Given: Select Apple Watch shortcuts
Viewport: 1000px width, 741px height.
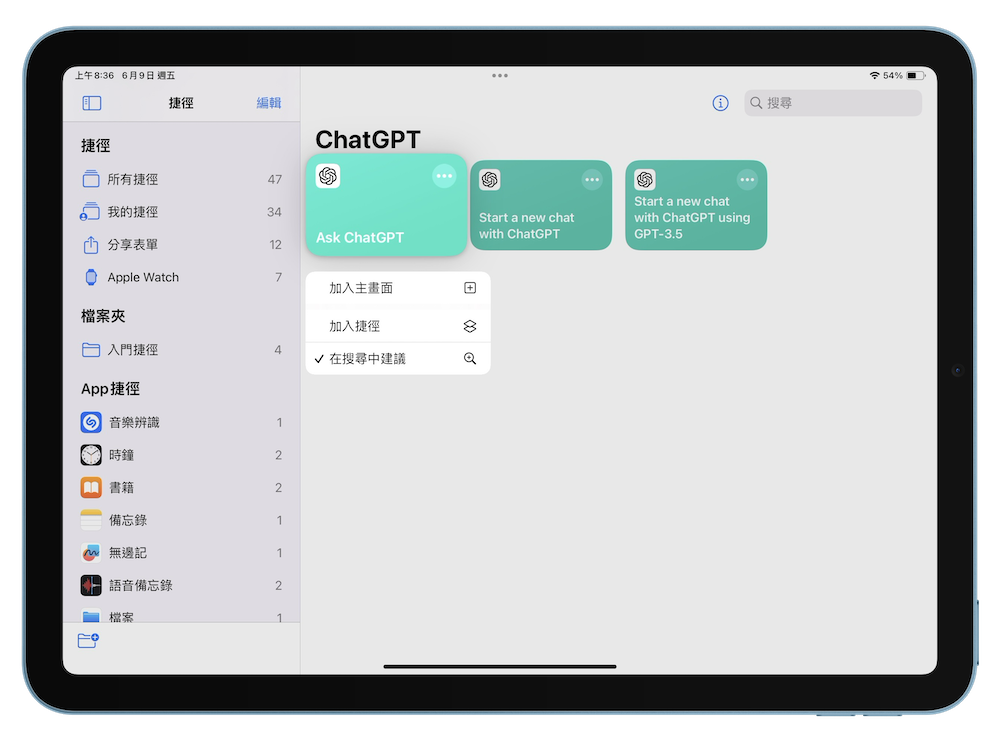Looking at the screenshot, I should coord(182,277).
